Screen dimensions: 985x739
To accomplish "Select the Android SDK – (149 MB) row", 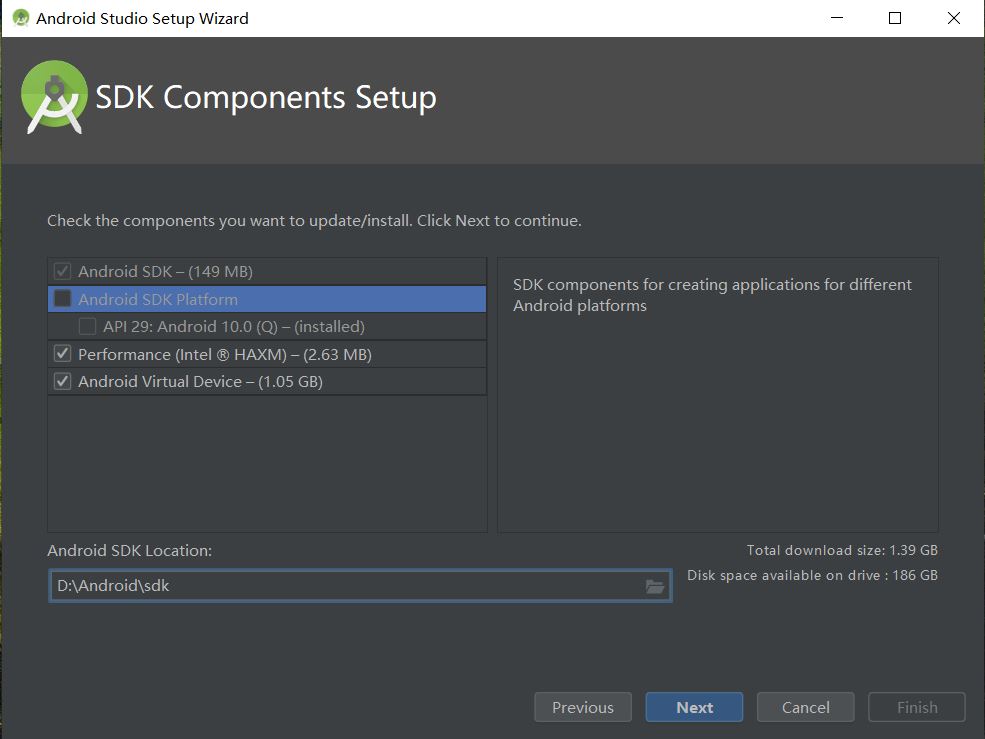I will 267,271.
